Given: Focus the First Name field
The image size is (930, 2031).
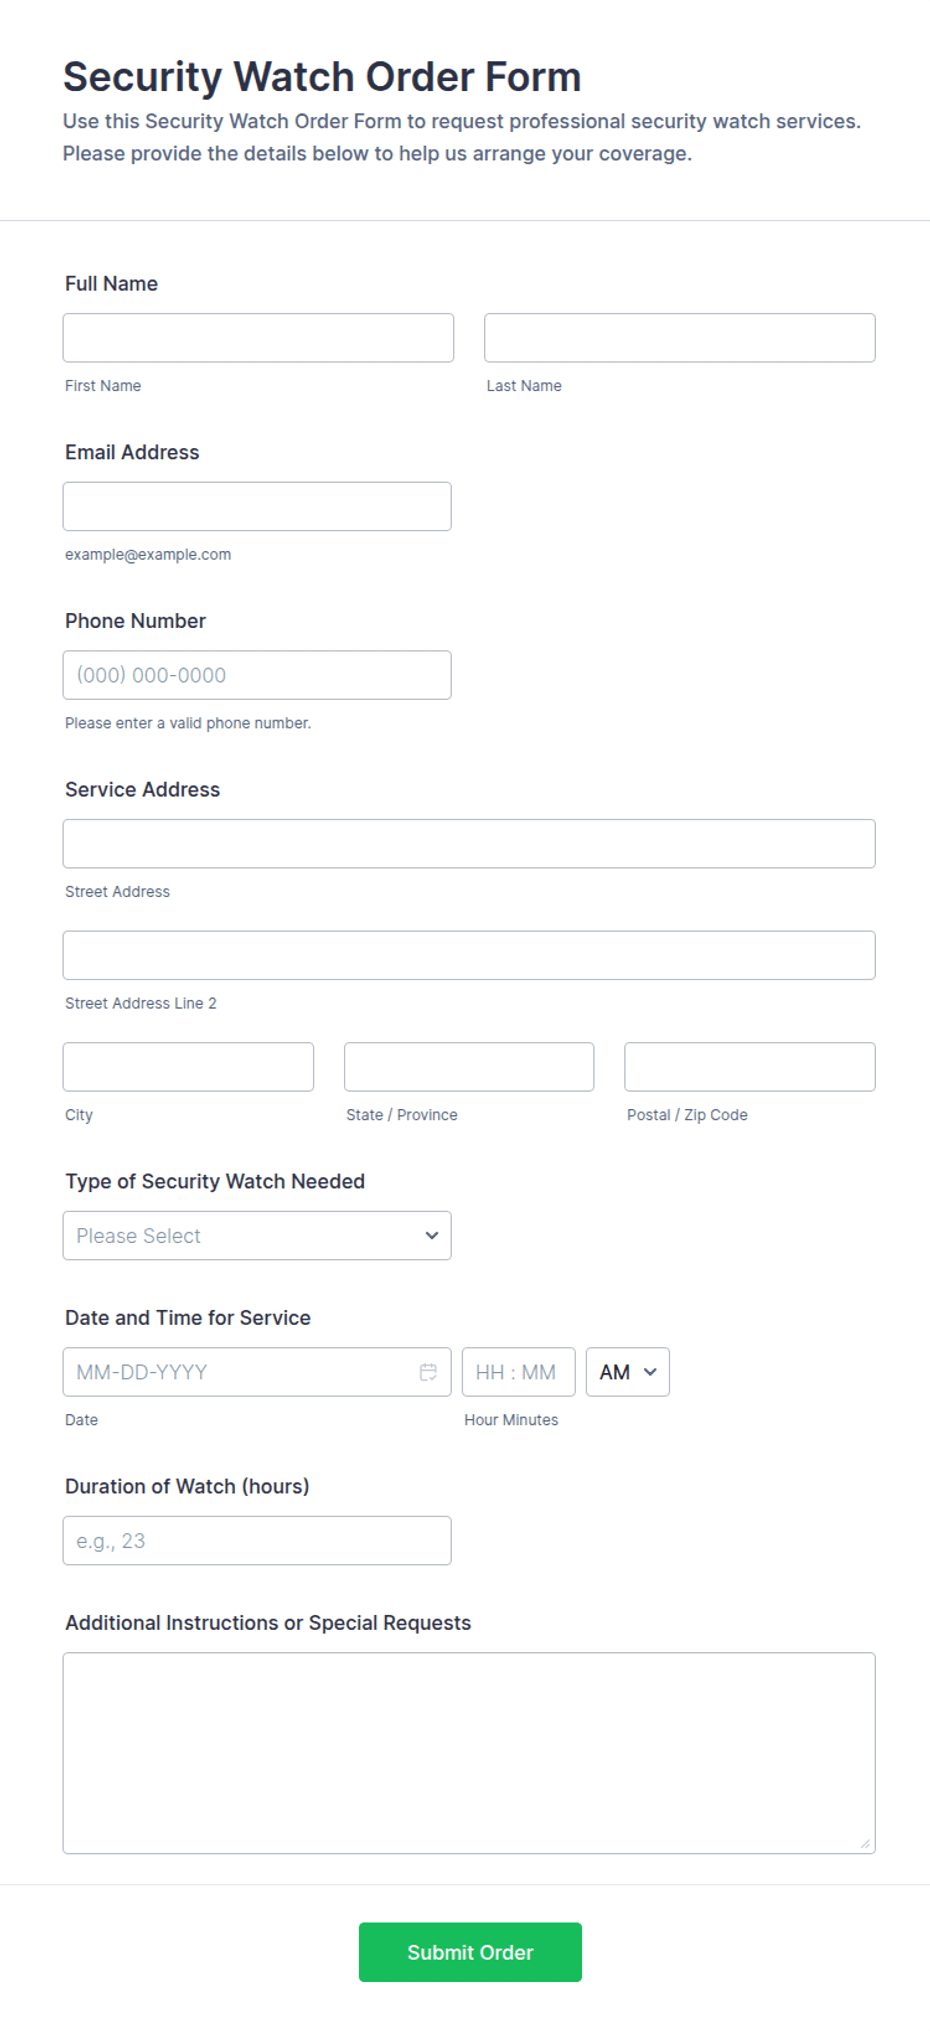Looking at the screenshot, I should [258, 338].
